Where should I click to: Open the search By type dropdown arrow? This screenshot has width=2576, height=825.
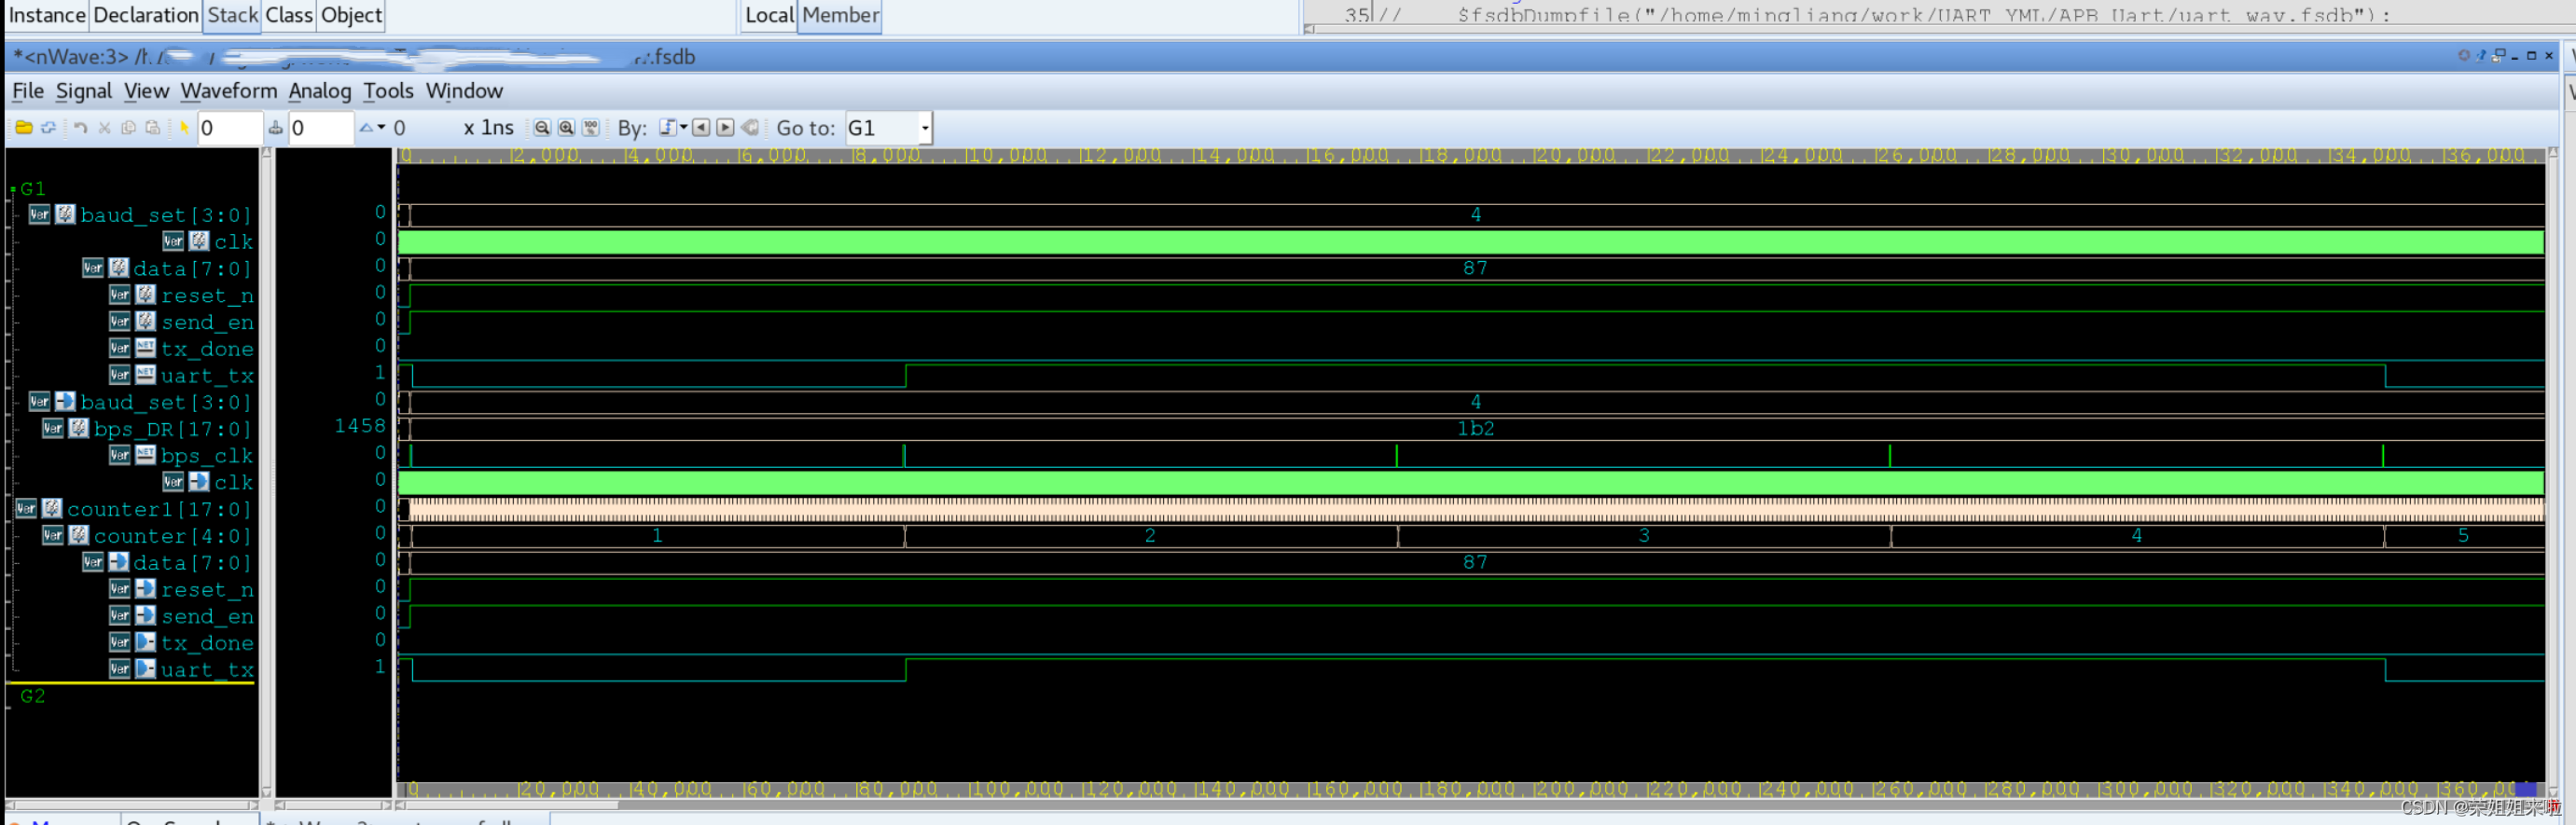[x=684, y=127]
